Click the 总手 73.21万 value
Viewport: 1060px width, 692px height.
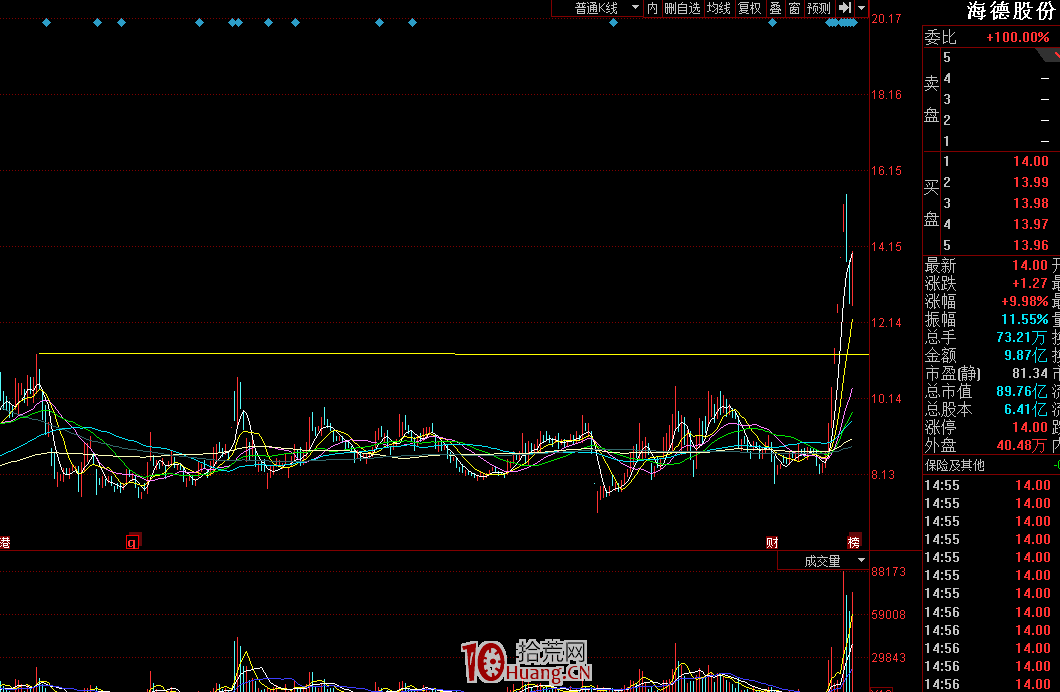tap(1021, 337)
